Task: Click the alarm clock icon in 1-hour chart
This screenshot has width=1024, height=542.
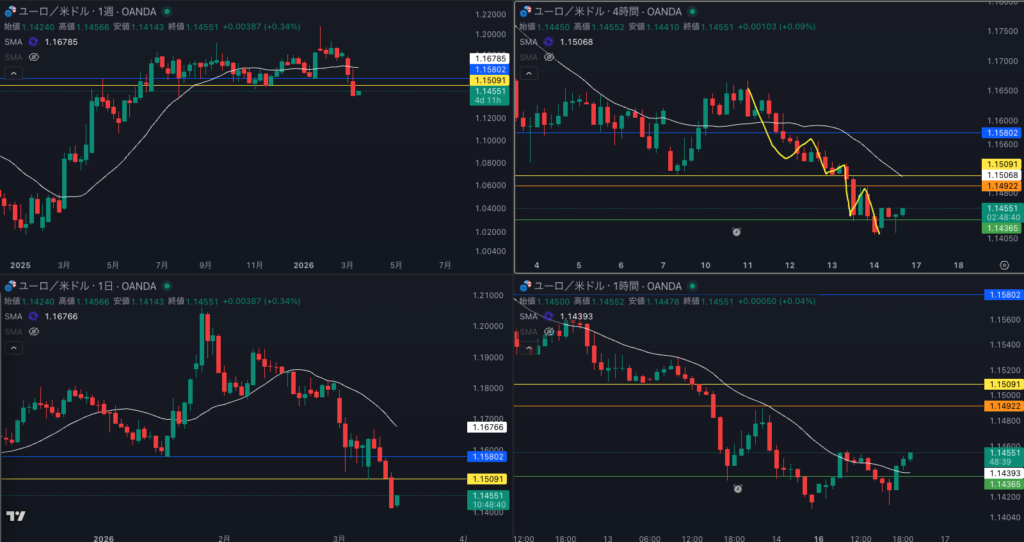Action: point(737,489)
